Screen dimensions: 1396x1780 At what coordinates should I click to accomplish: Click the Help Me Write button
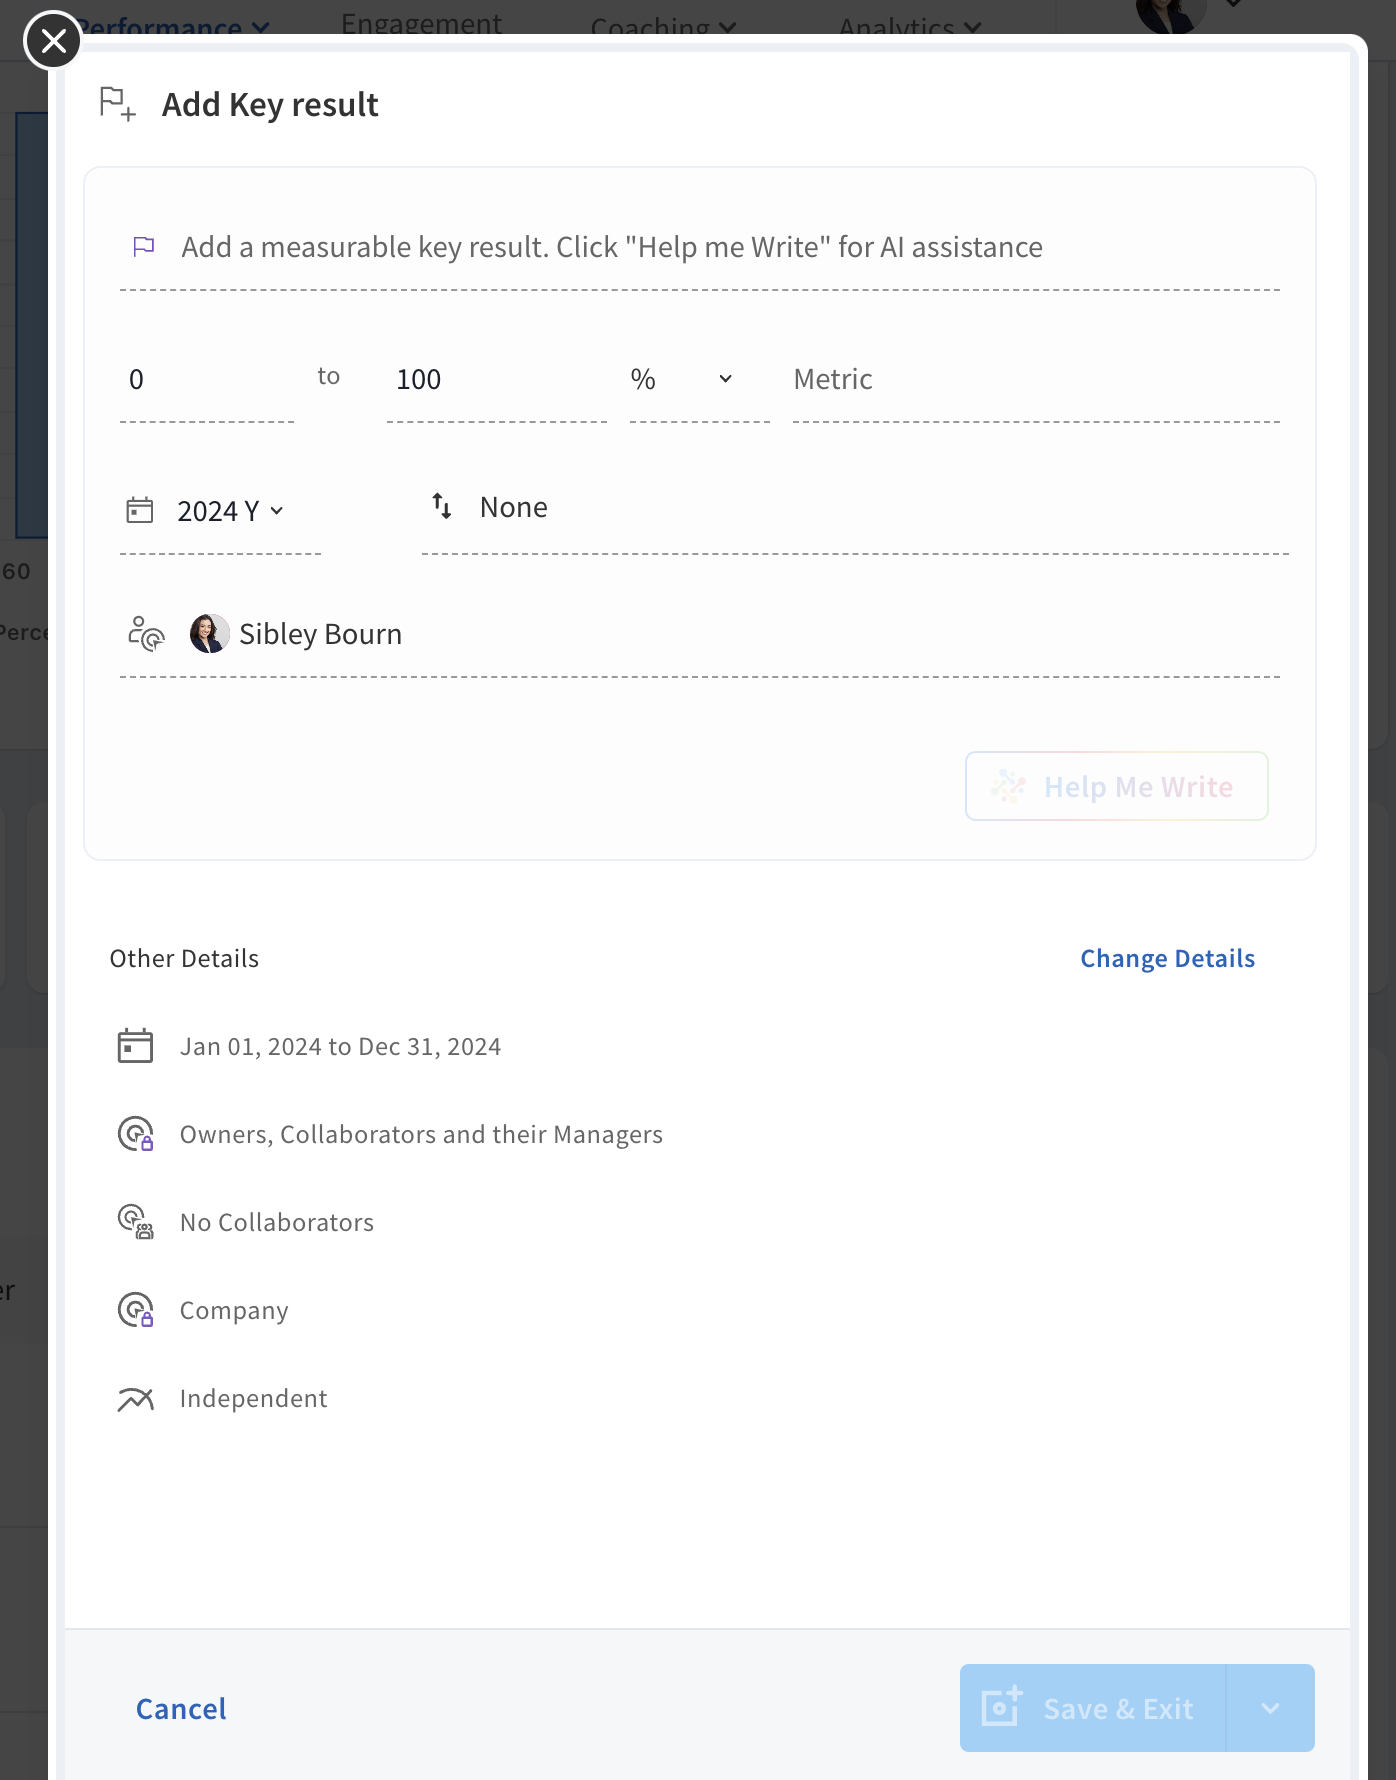[1117, 786]
